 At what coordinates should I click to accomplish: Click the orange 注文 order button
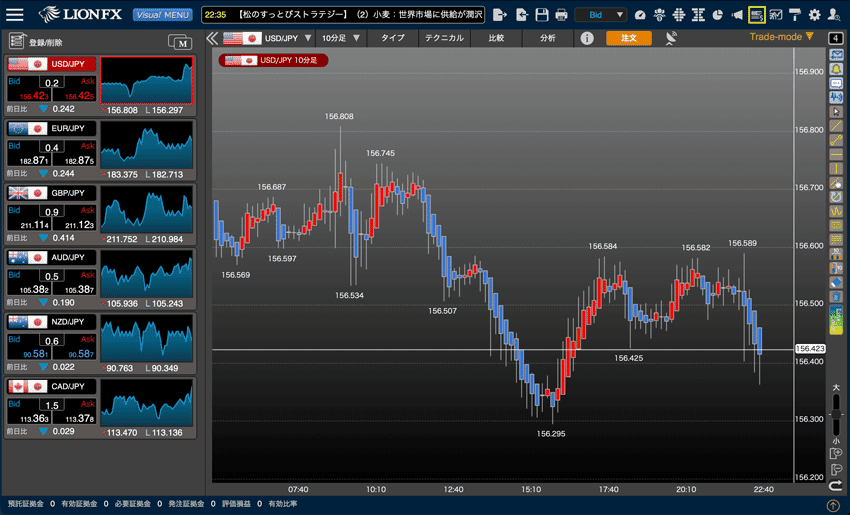point(629,38)
